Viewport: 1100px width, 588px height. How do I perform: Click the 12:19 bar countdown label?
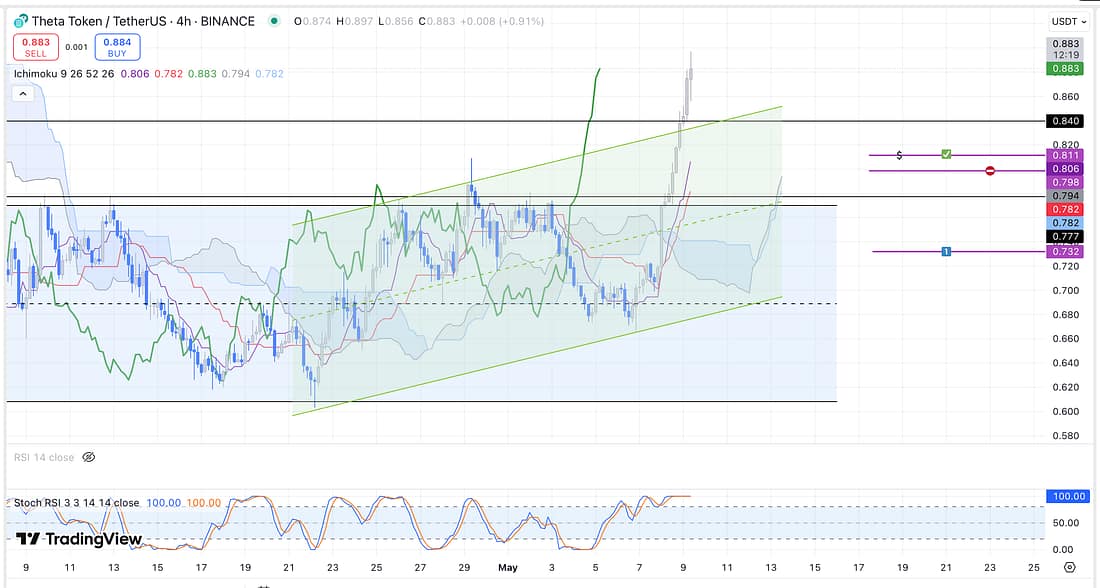click(x=1066, y=55)
